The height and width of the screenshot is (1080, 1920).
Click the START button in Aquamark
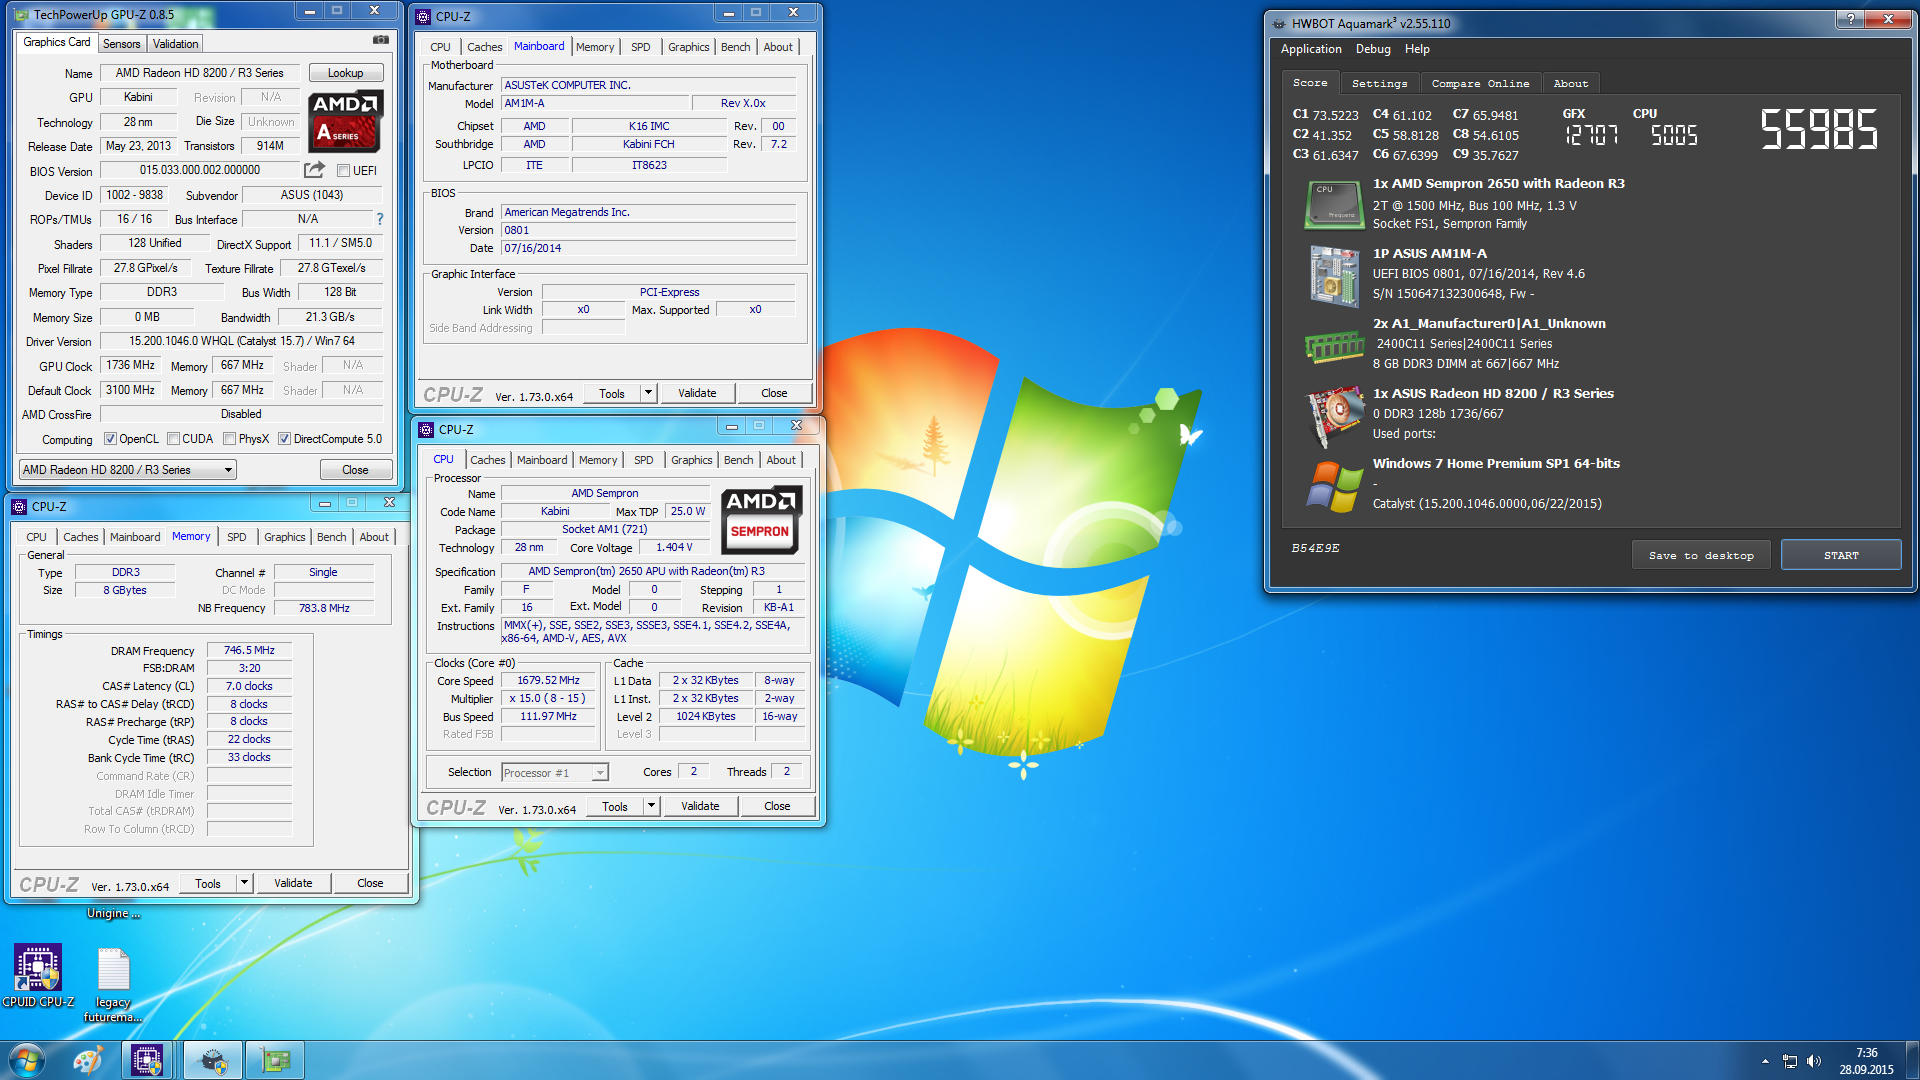(x=1841, y=555)
